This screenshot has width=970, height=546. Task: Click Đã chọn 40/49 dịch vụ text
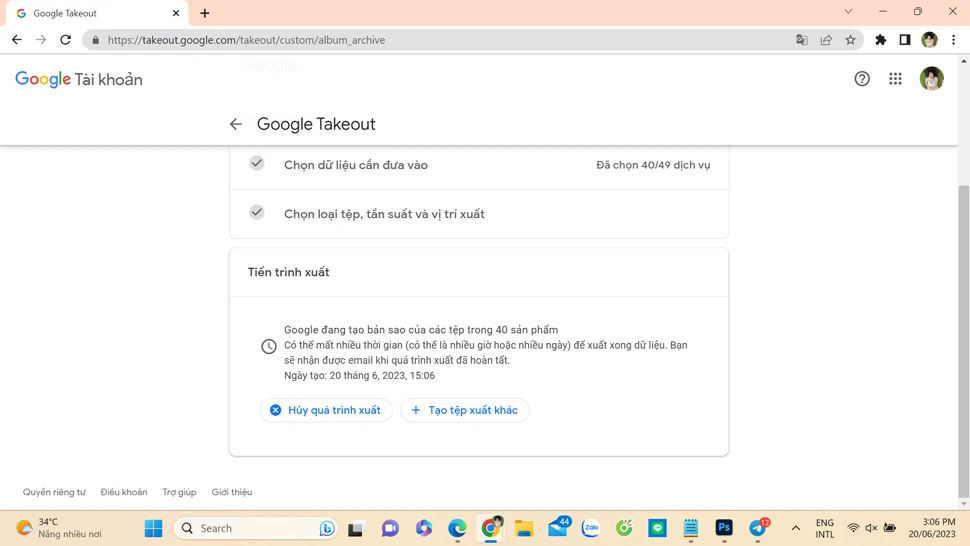tap(653, 165)
